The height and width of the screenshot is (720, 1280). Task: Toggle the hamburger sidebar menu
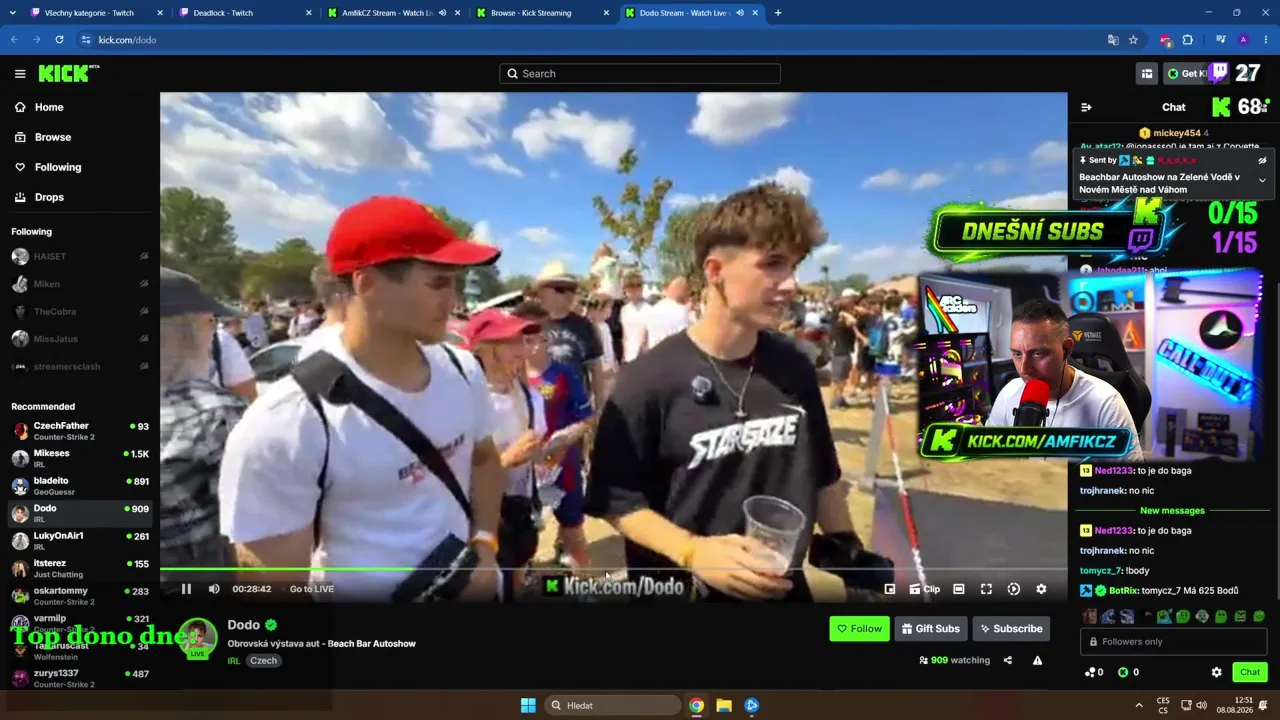point(20,73)
